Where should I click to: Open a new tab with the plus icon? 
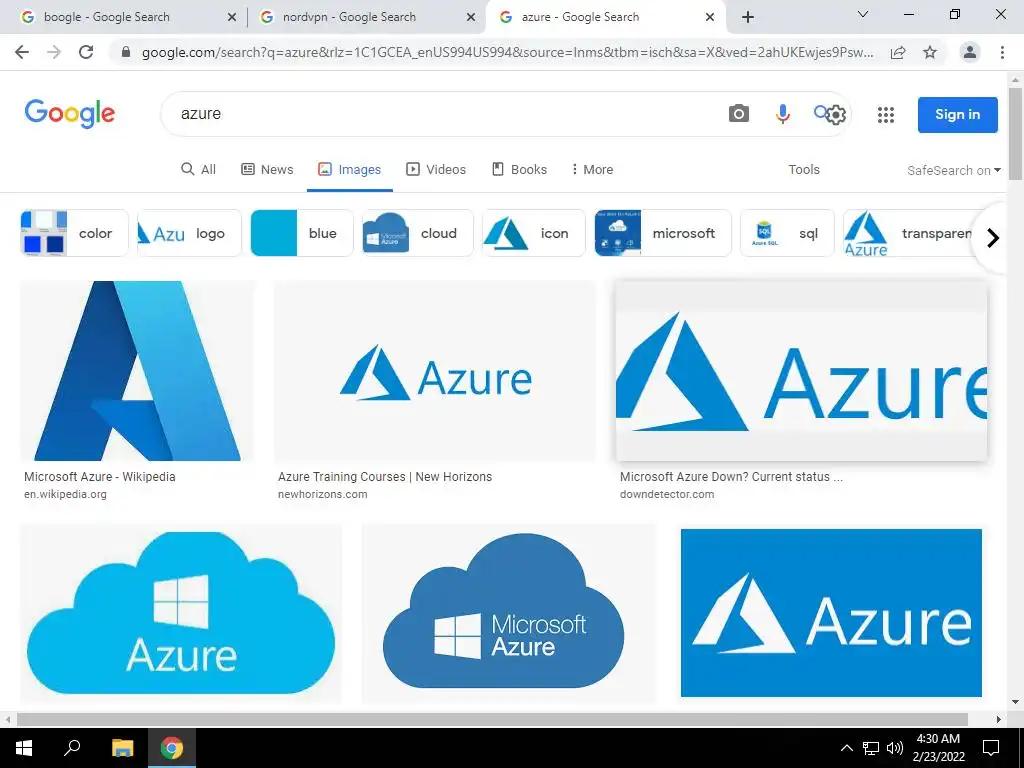748,18
